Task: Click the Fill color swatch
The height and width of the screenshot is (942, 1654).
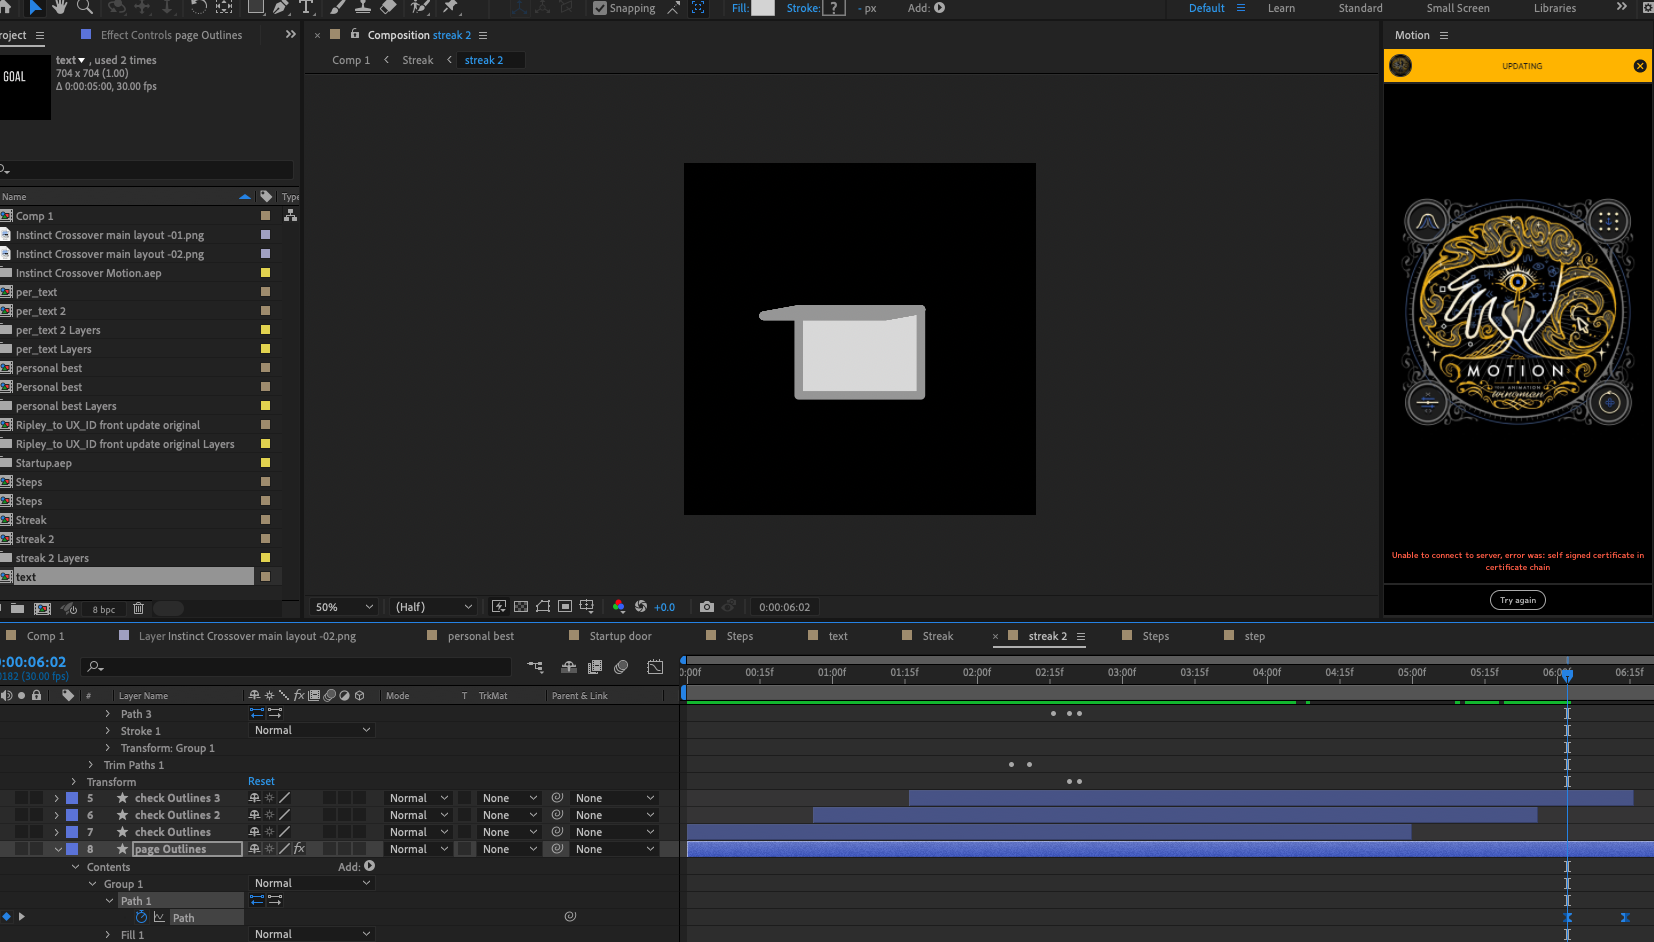Action: (x=762, y=8)
